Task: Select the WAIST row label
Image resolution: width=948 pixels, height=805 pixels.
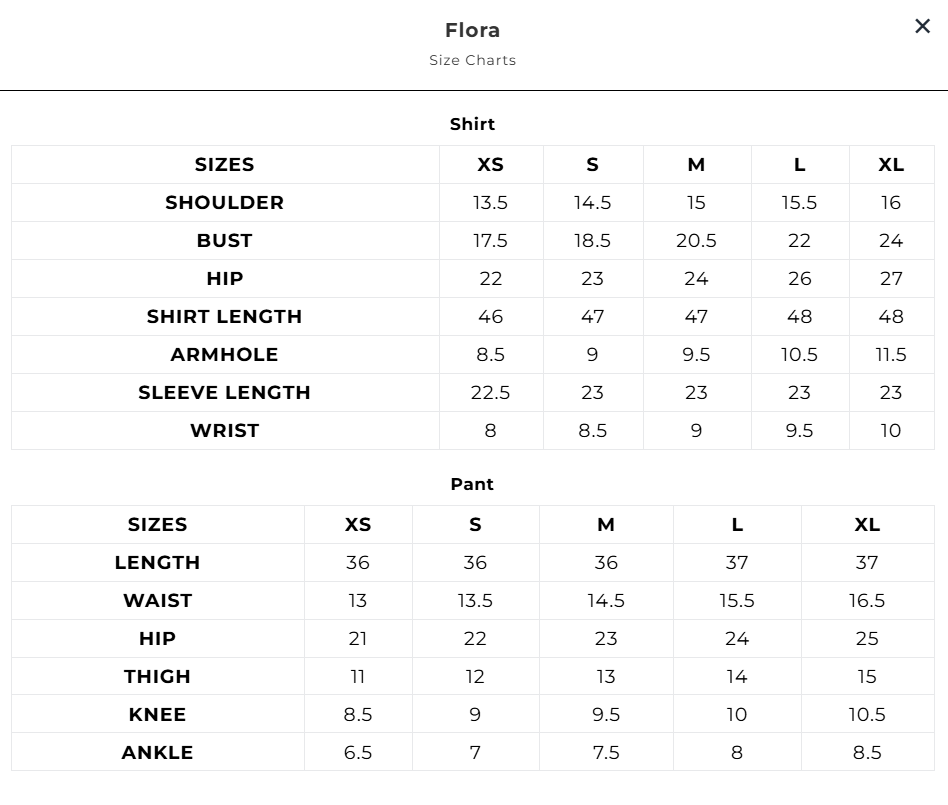Action: tap(158, 601)
